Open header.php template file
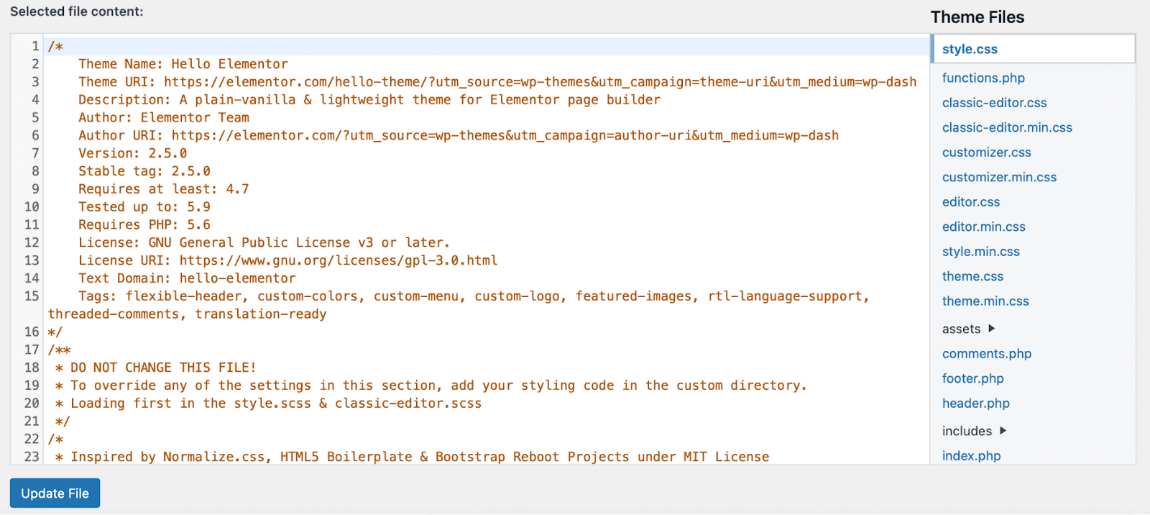 click(975, 404)
